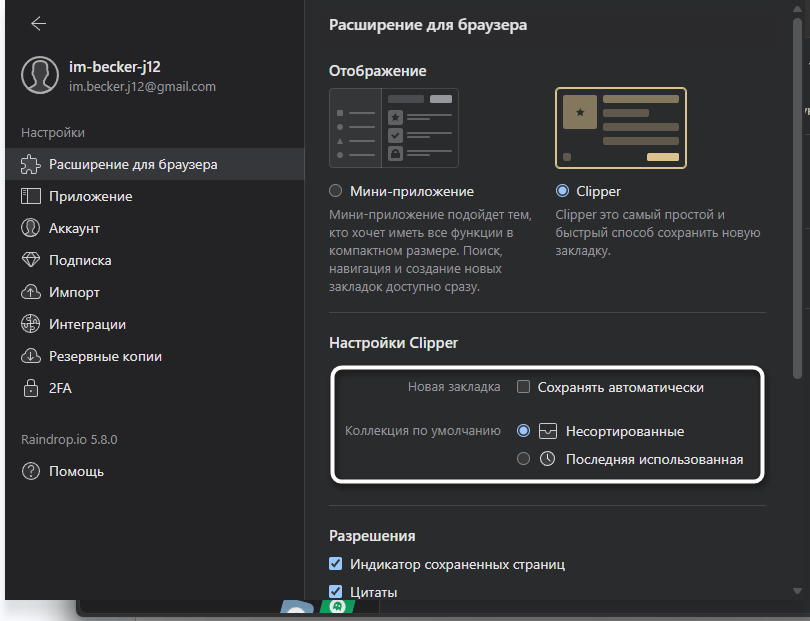
Task: Click the Приложение panel icon
Action: coord(30,196)
